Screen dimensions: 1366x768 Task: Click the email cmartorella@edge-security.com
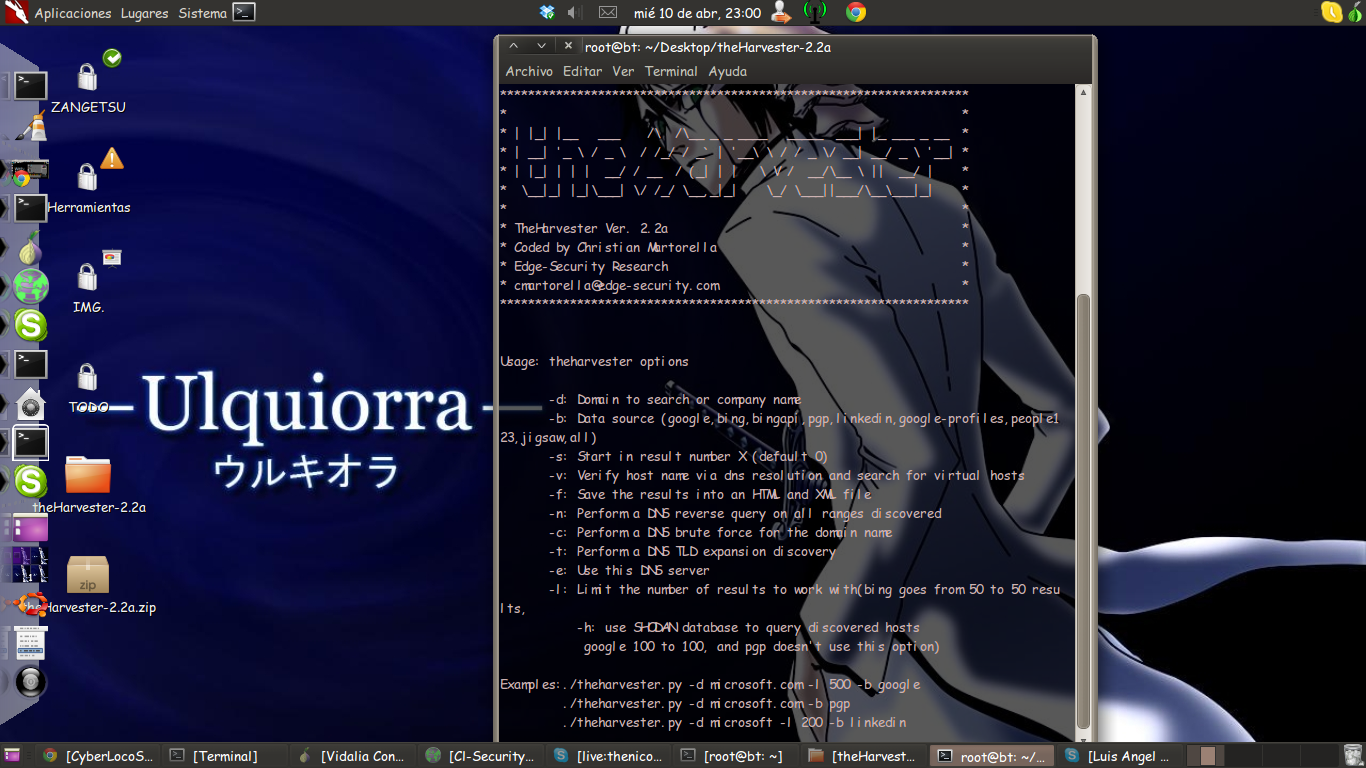(x=617, y=285)
